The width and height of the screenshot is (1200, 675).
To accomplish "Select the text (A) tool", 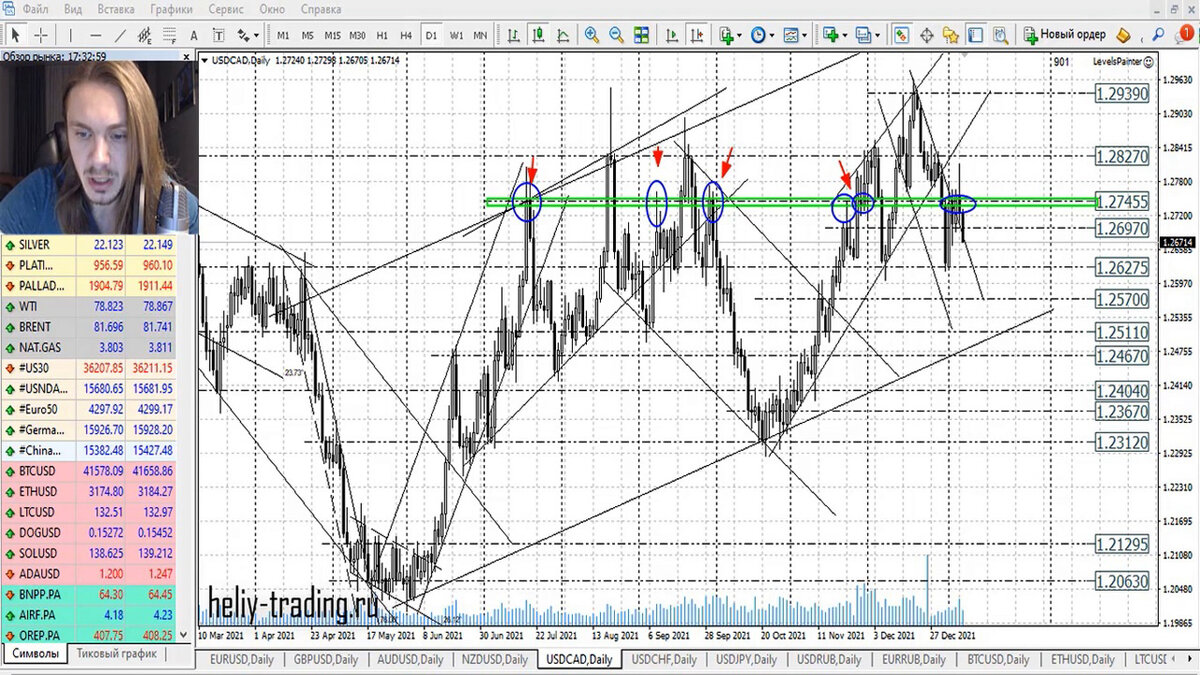I will tap(194, 35).
